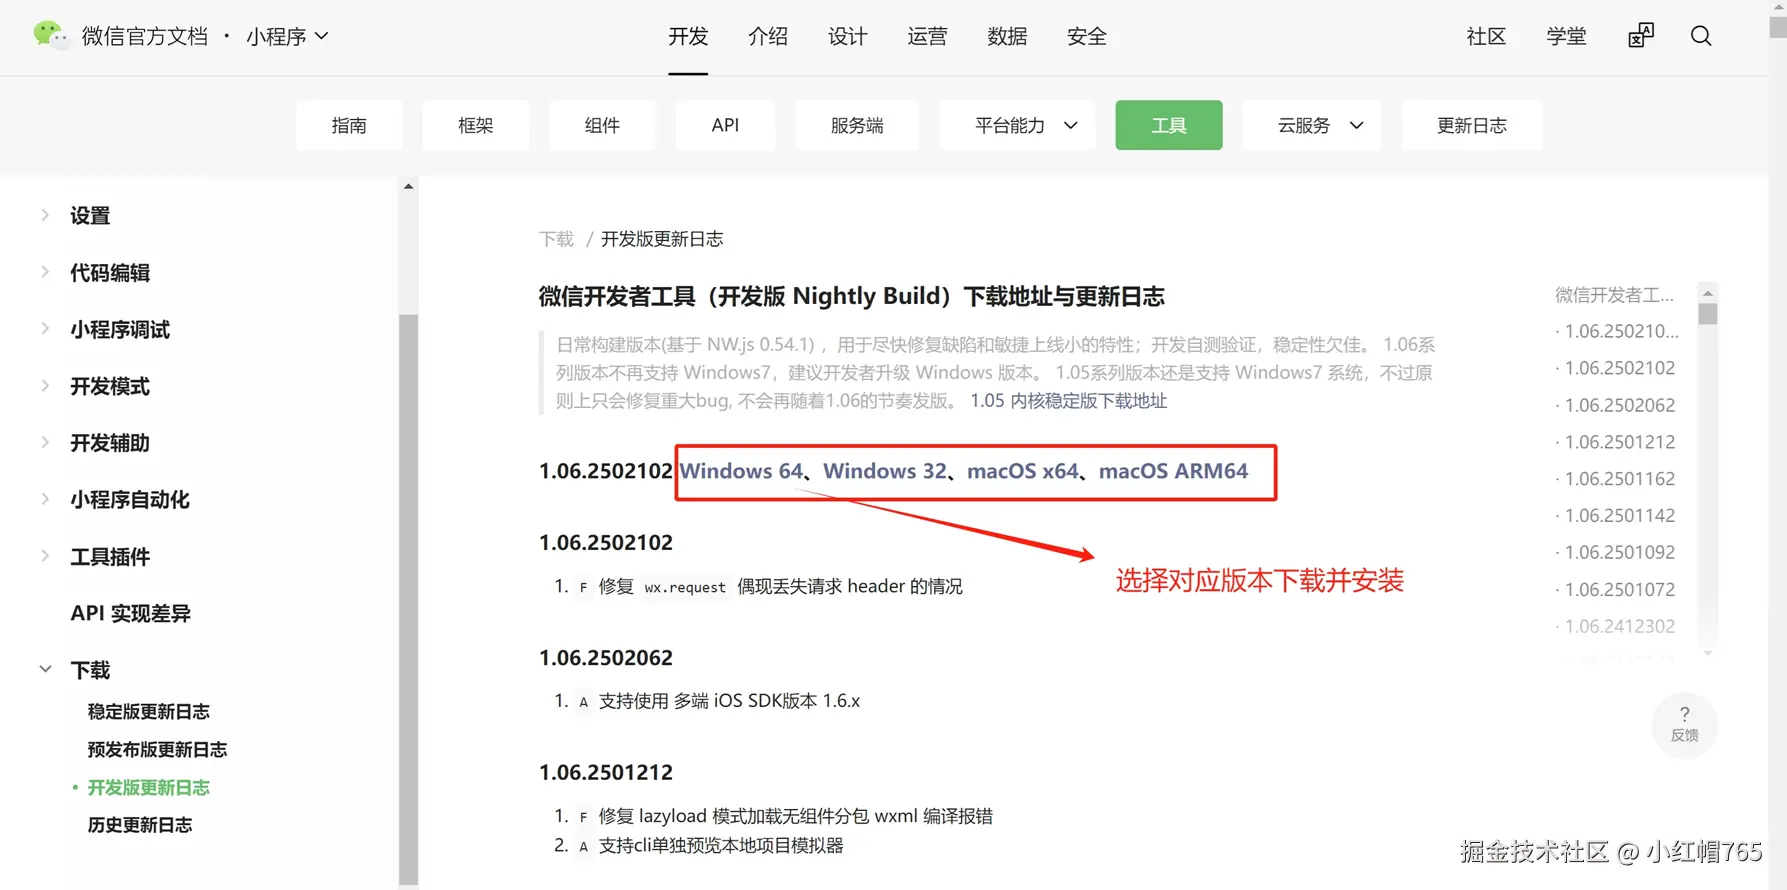Jump to 1.06.2501162 in right outline
The width and height of the screenshot is (1787, 890).
coord(1619,479)
